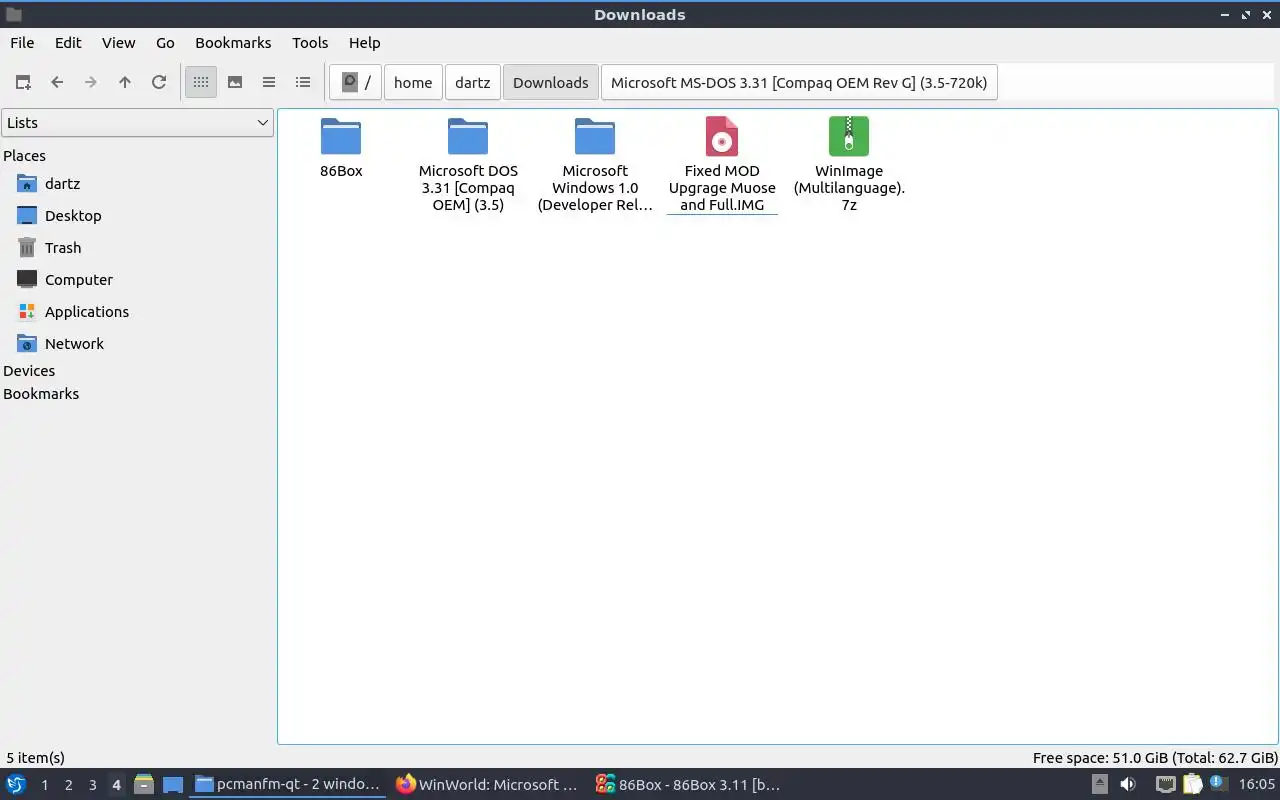The width and height of the screenshot is (1280, 800).
Task: Select dartz home in Places
Action: click(62, 184)
